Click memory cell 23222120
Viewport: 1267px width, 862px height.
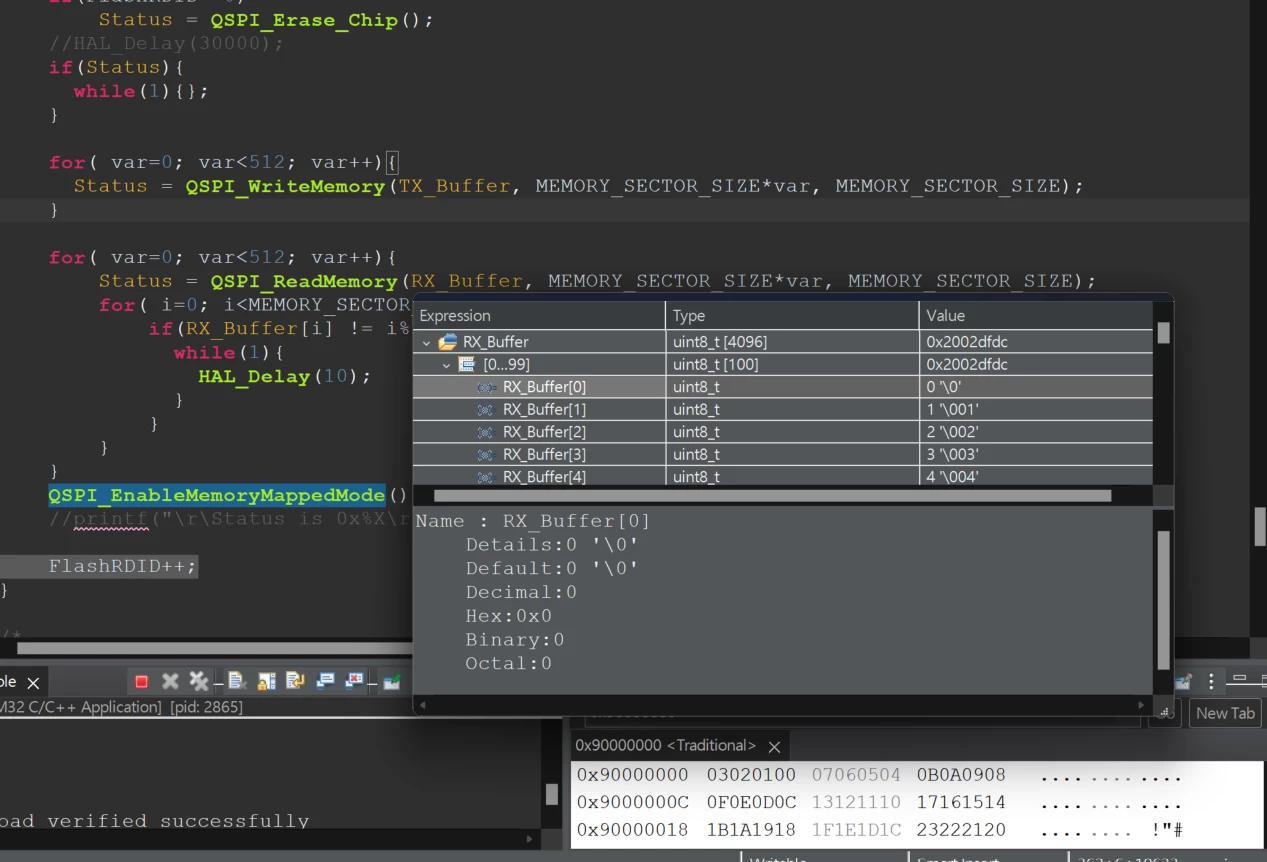pos(961,830)
